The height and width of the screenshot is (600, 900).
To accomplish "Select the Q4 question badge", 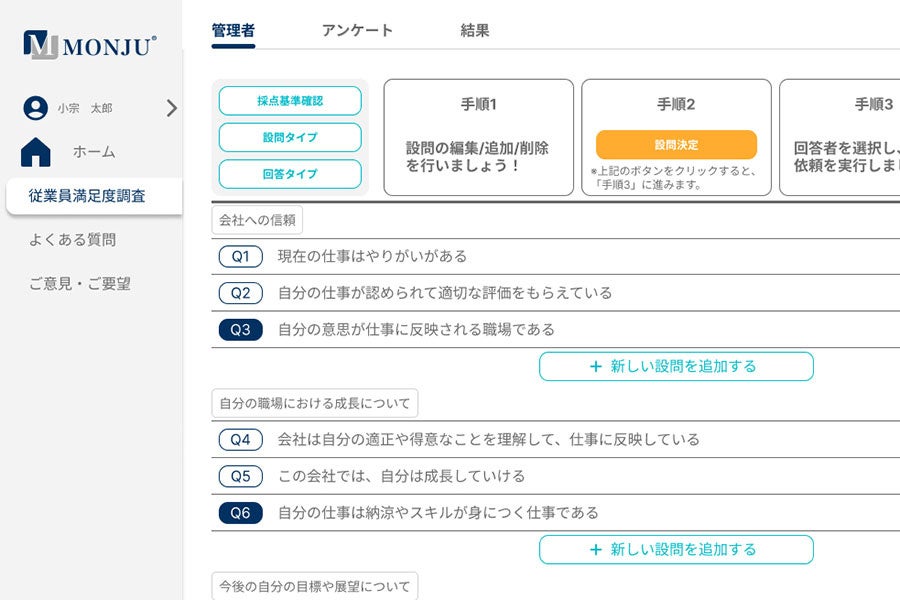I will point(240,439).
